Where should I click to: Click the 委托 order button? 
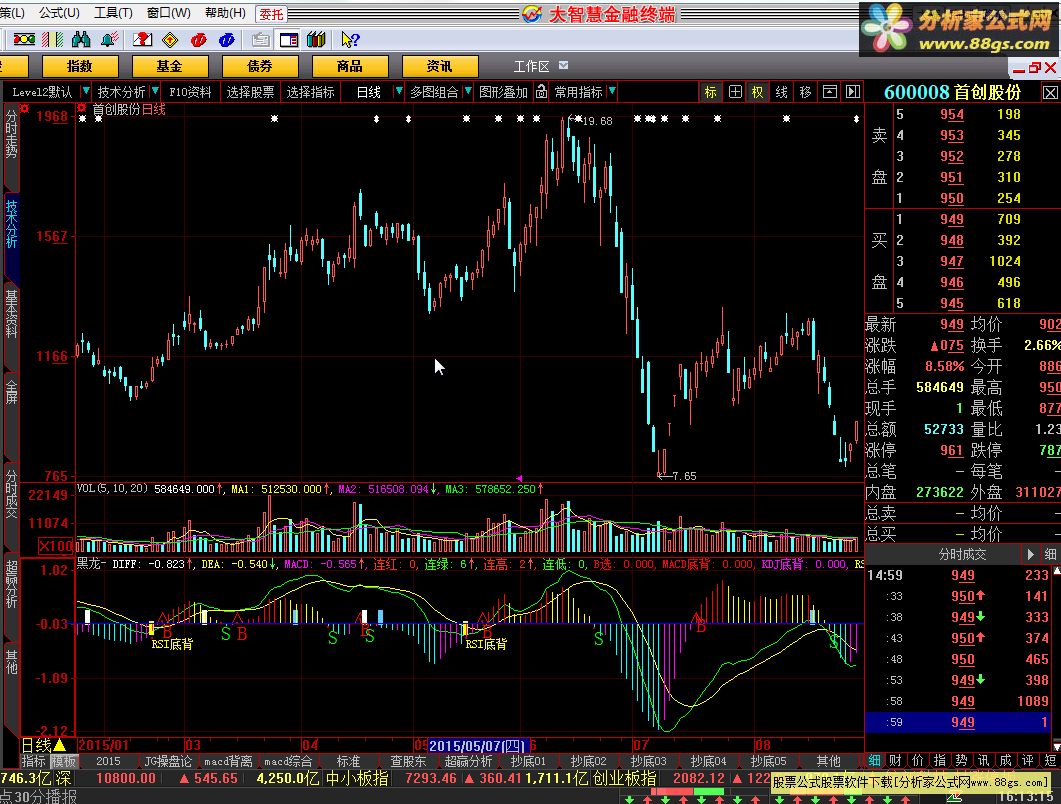[271, 14]
